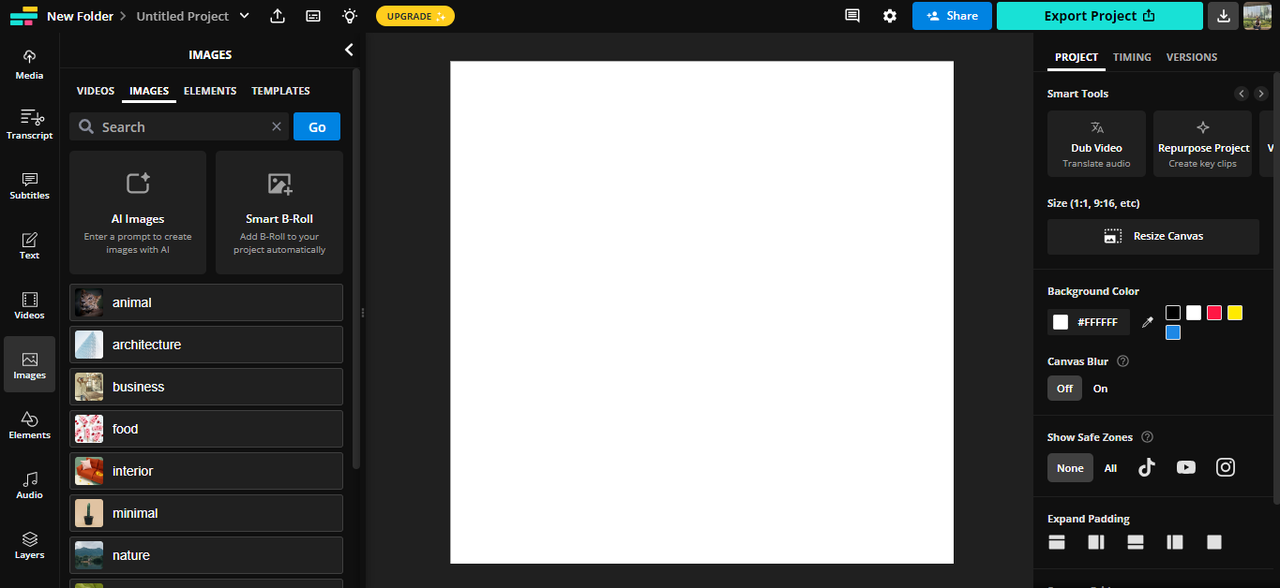The height and width of the screenshot is (588, 1280).
Task: Turn Canvas Blur On
Action: 1100,388
